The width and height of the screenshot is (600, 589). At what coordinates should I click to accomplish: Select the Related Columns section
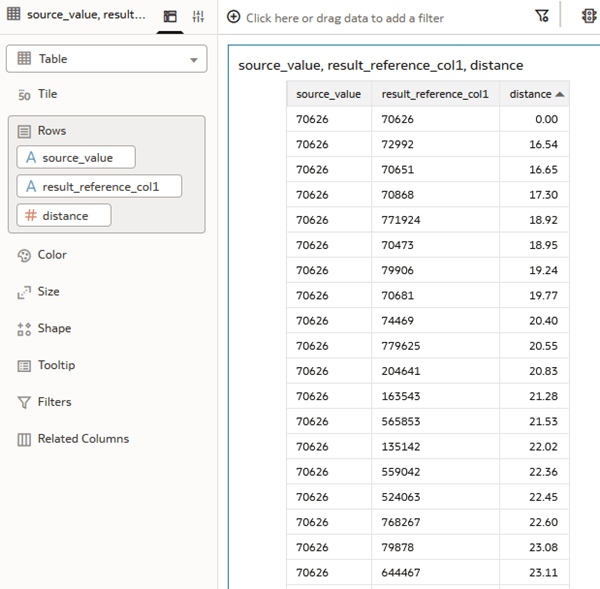(x=83, y=438)
